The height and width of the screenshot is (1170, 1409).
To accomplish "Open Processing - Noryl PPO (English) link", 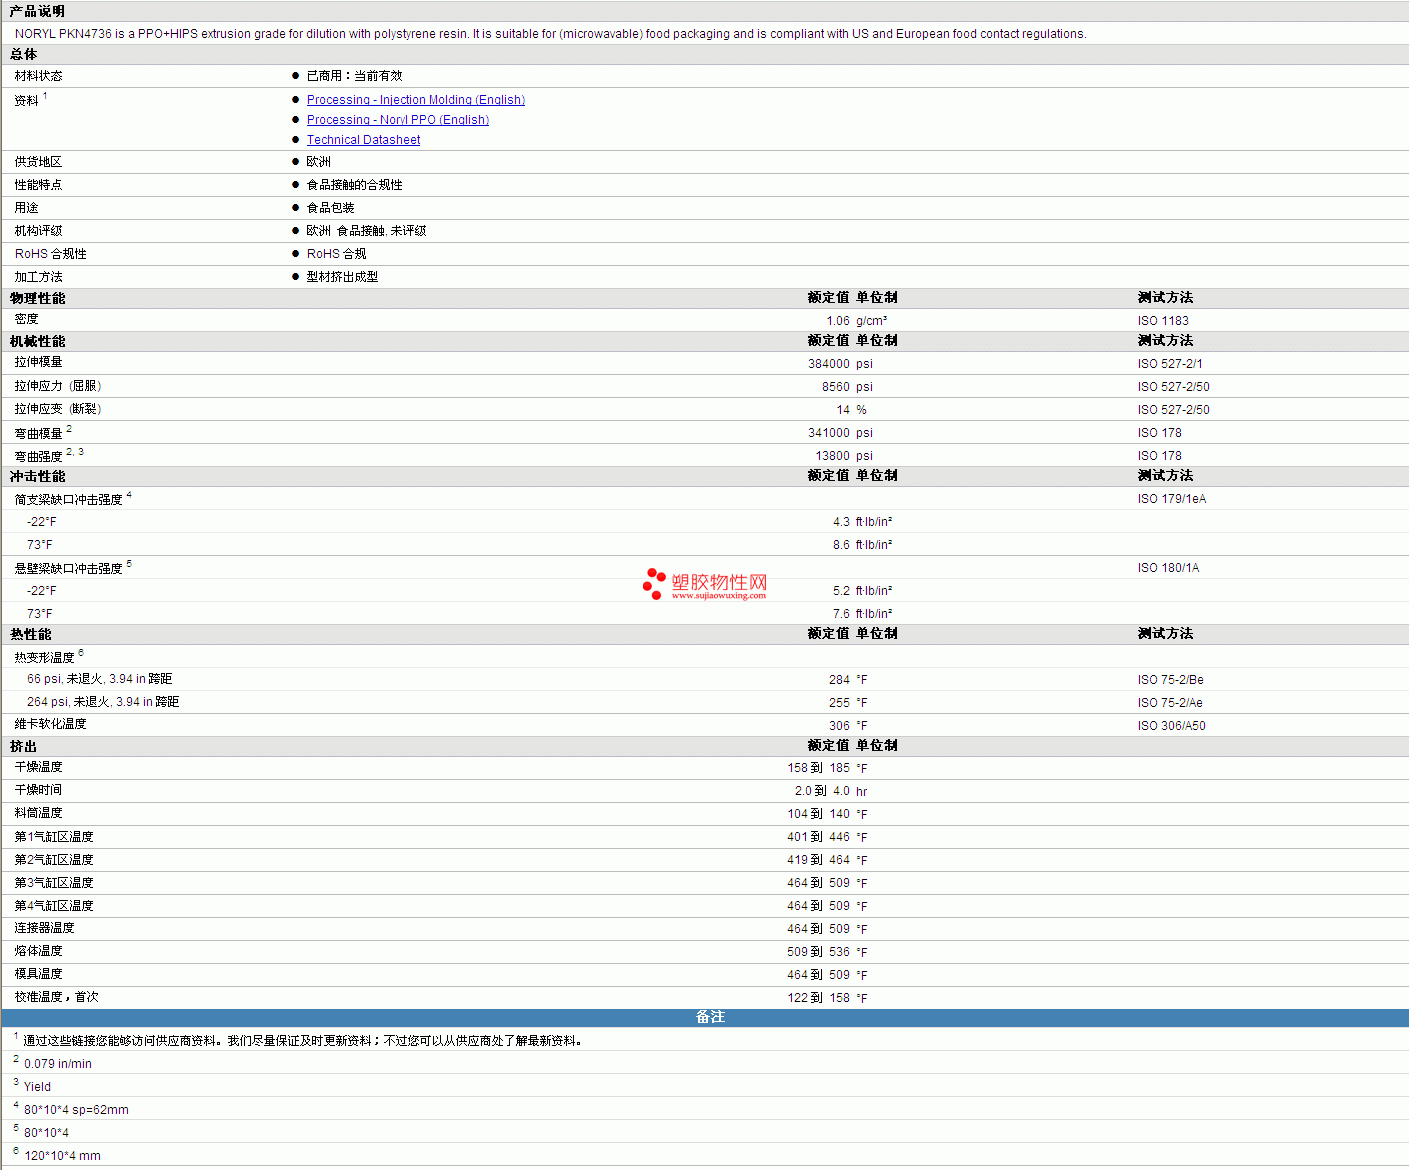I will 398,120.
